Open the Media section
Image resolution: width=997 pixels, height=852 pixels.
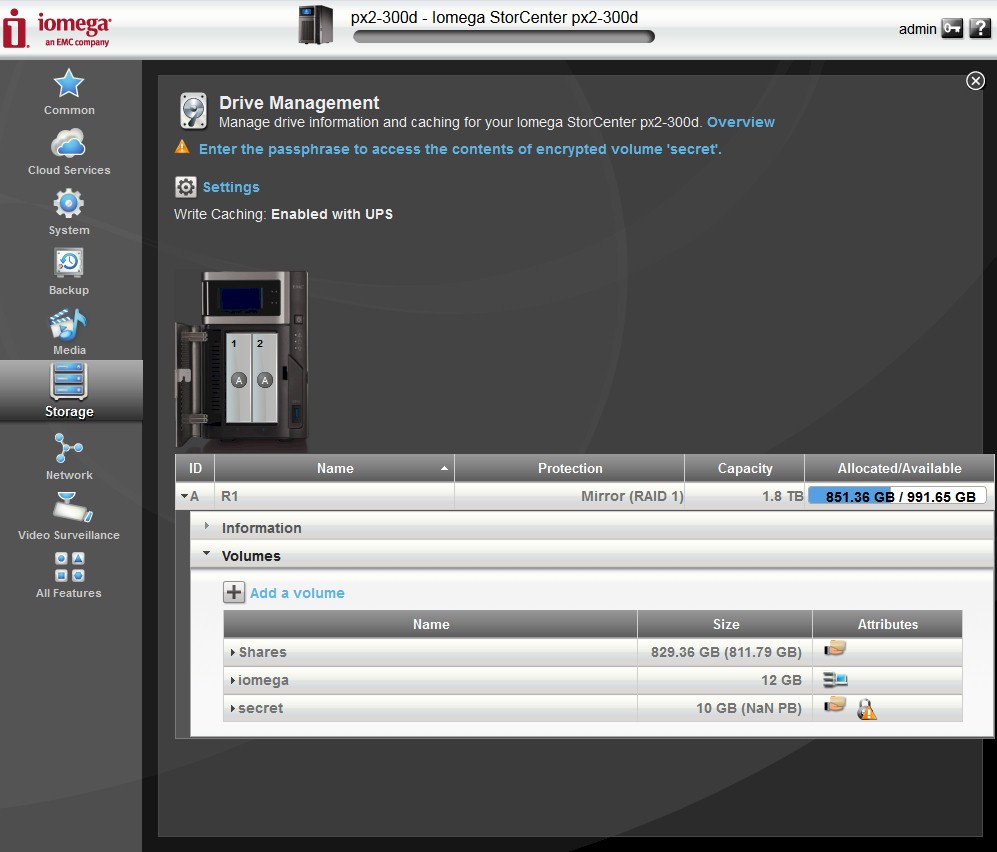pos(69,332)
